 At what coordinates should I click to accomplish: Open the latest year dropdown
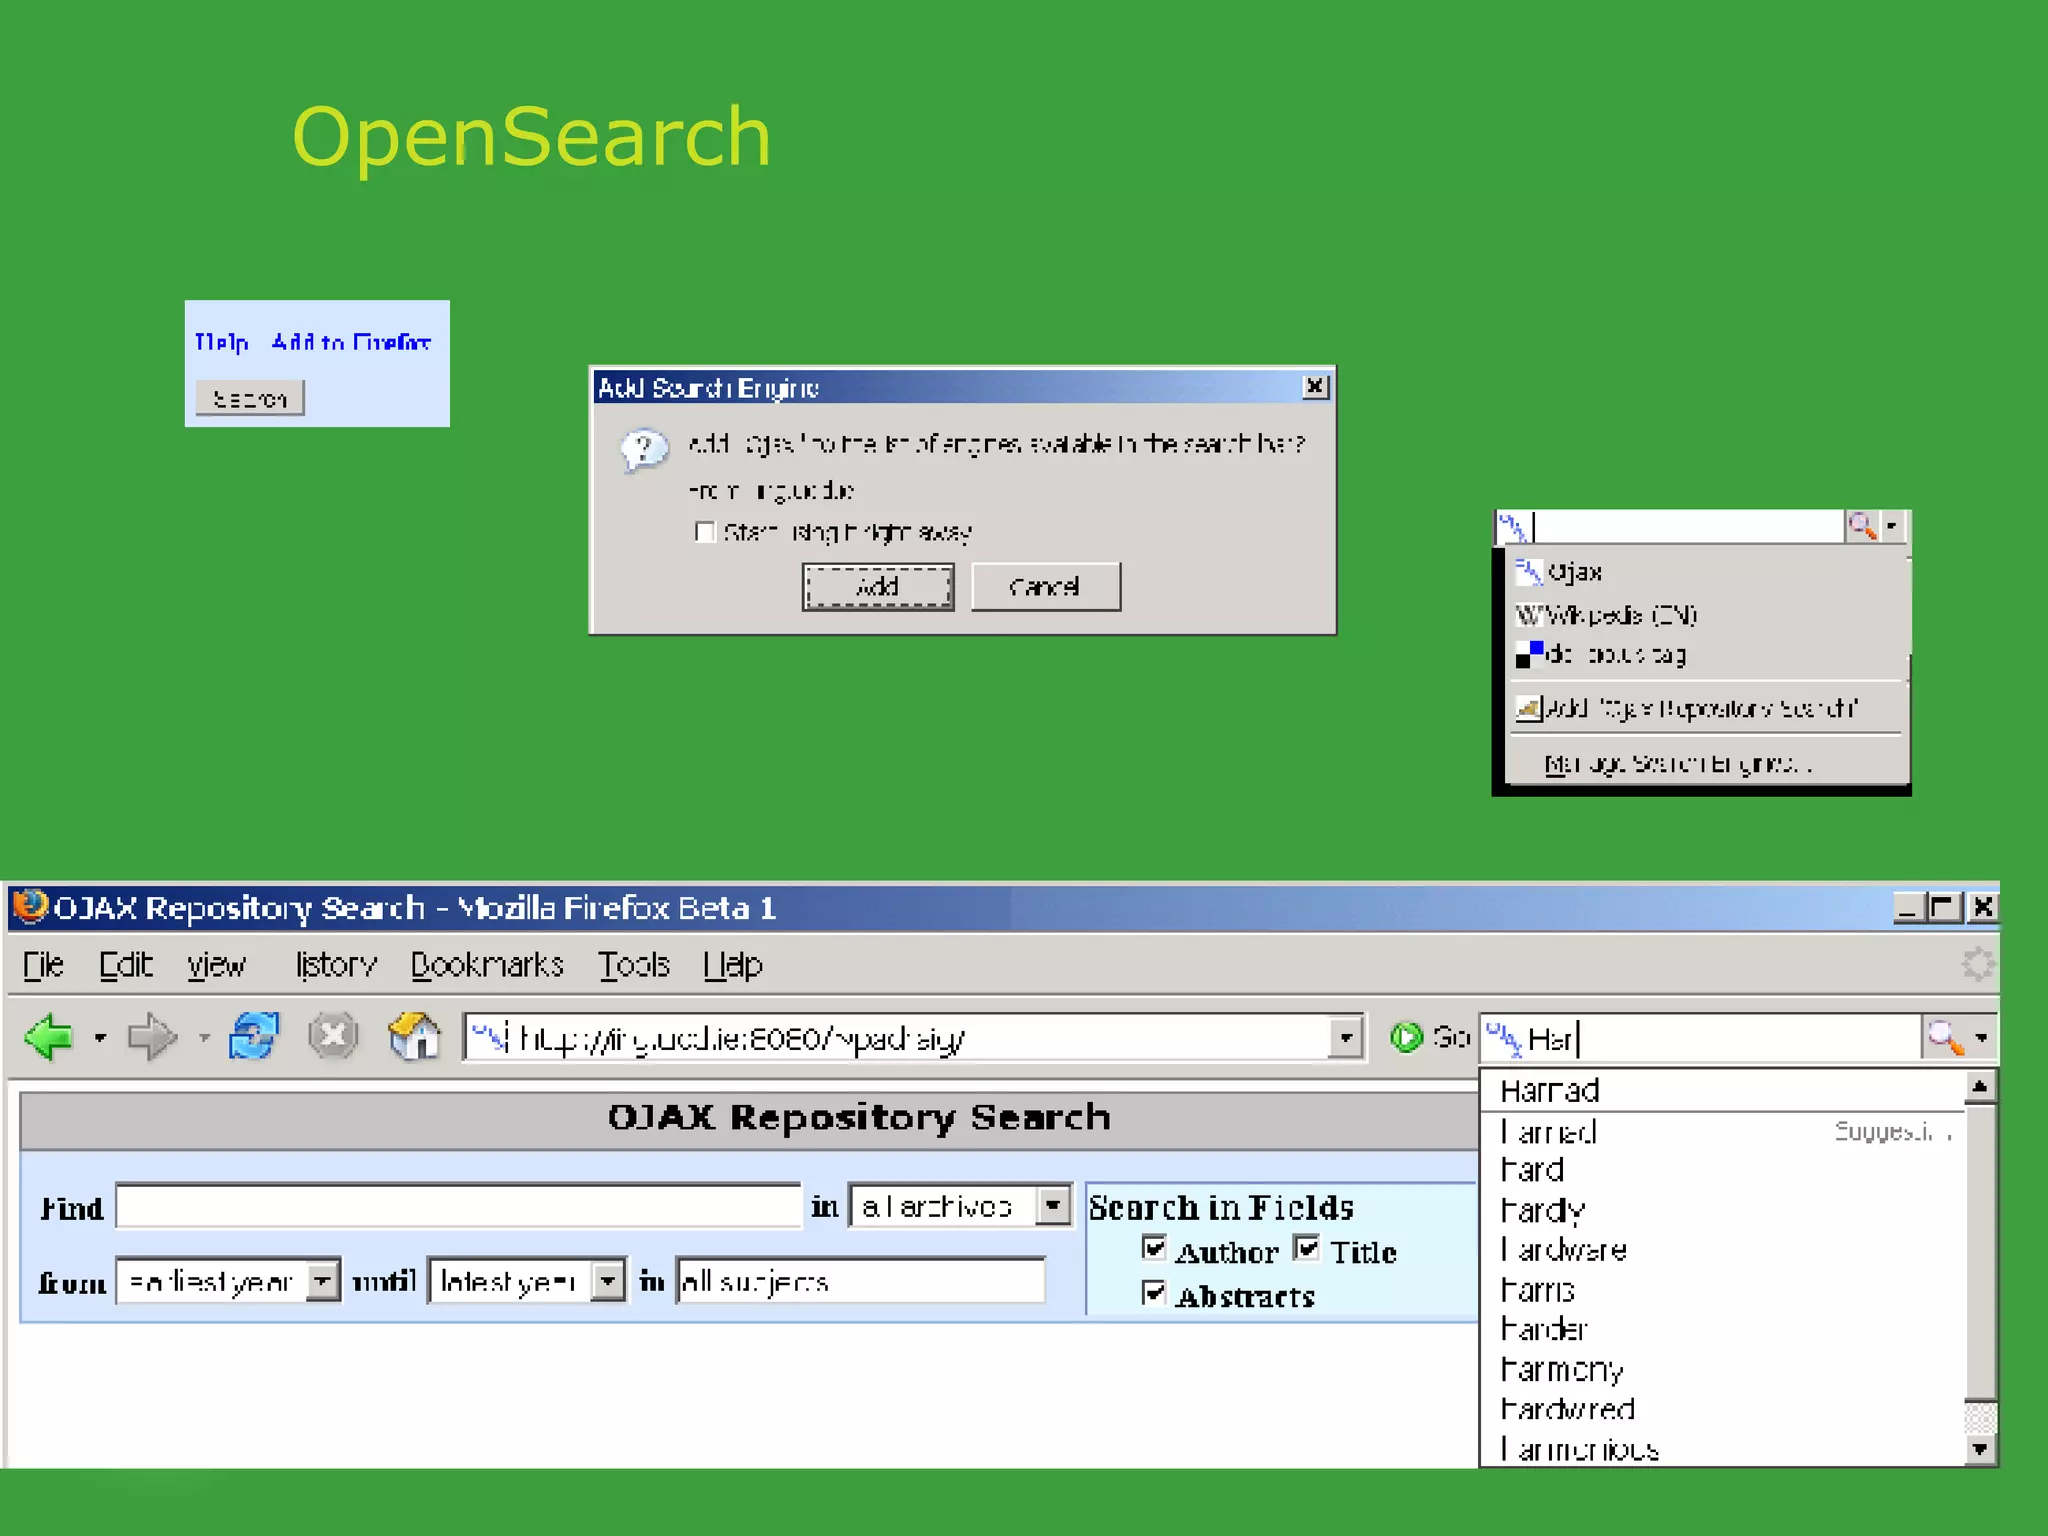pos(607,1280)
